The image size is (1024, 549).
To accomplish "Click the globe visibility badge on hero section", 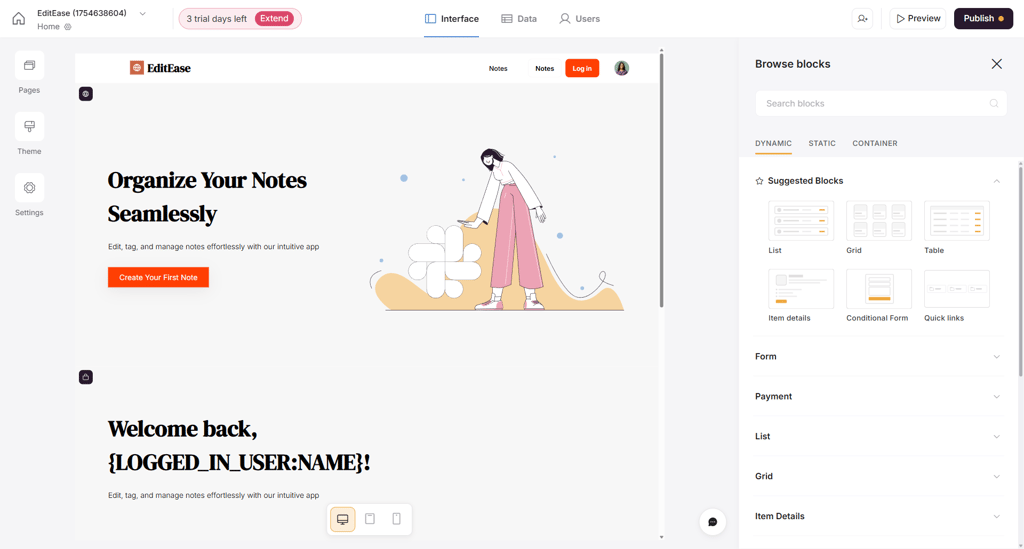I will click(86, 94).
